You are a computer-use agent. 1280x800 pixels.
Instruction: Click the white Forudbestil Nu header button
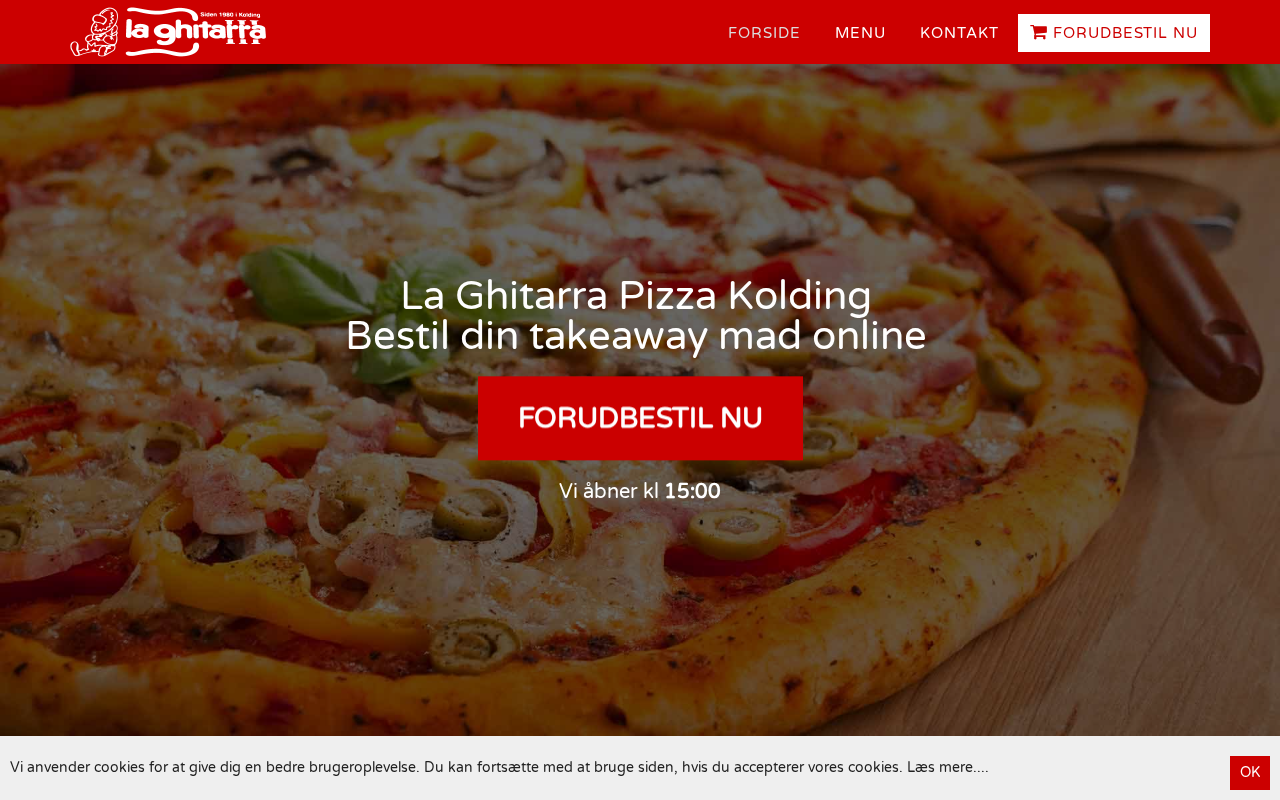(x=1114, y=33)
